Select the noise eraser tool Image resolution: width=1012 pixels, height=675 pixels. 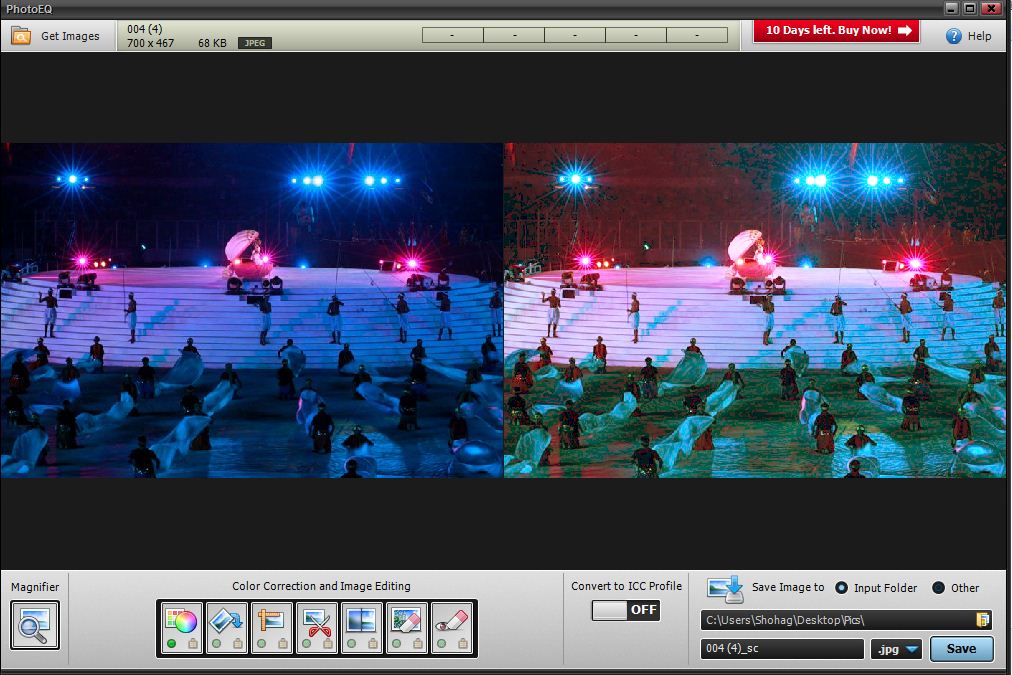tap(407, 621)
